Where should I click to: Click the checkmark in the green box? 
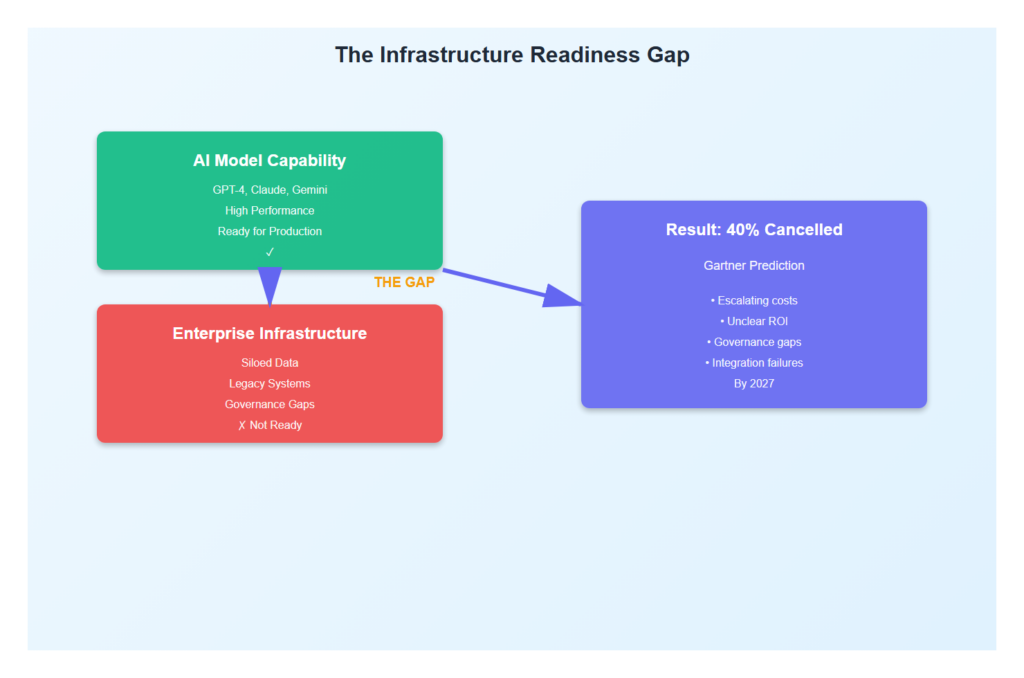pos(269,252)
